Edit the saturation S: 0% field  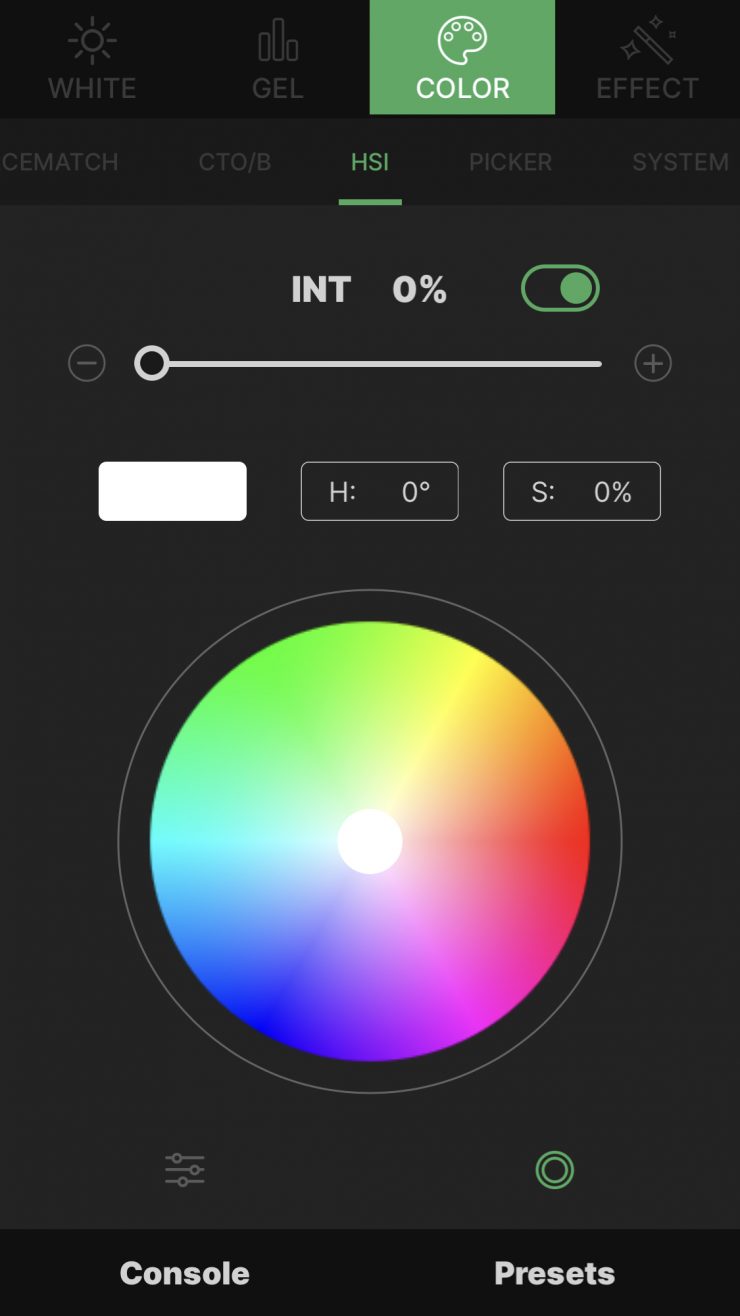pyautogui.click(x=582, y=491)
